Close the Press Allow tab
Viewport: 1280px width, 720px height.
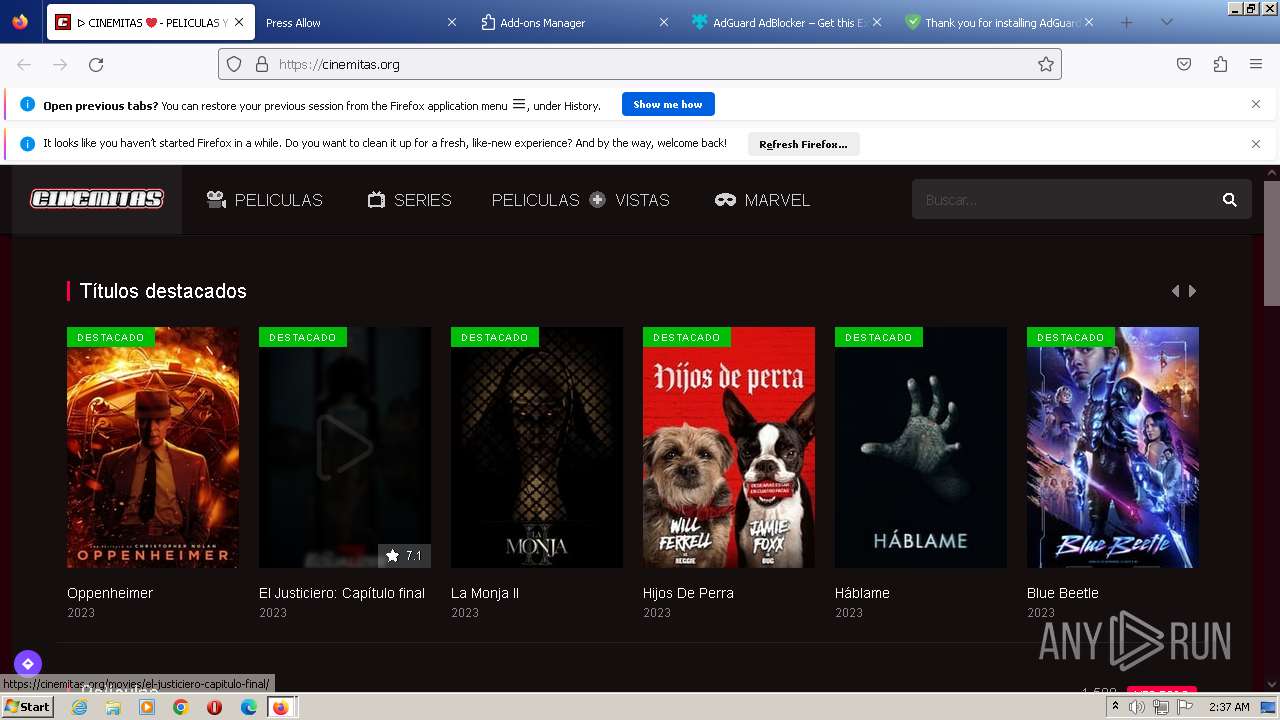point(451,22)
